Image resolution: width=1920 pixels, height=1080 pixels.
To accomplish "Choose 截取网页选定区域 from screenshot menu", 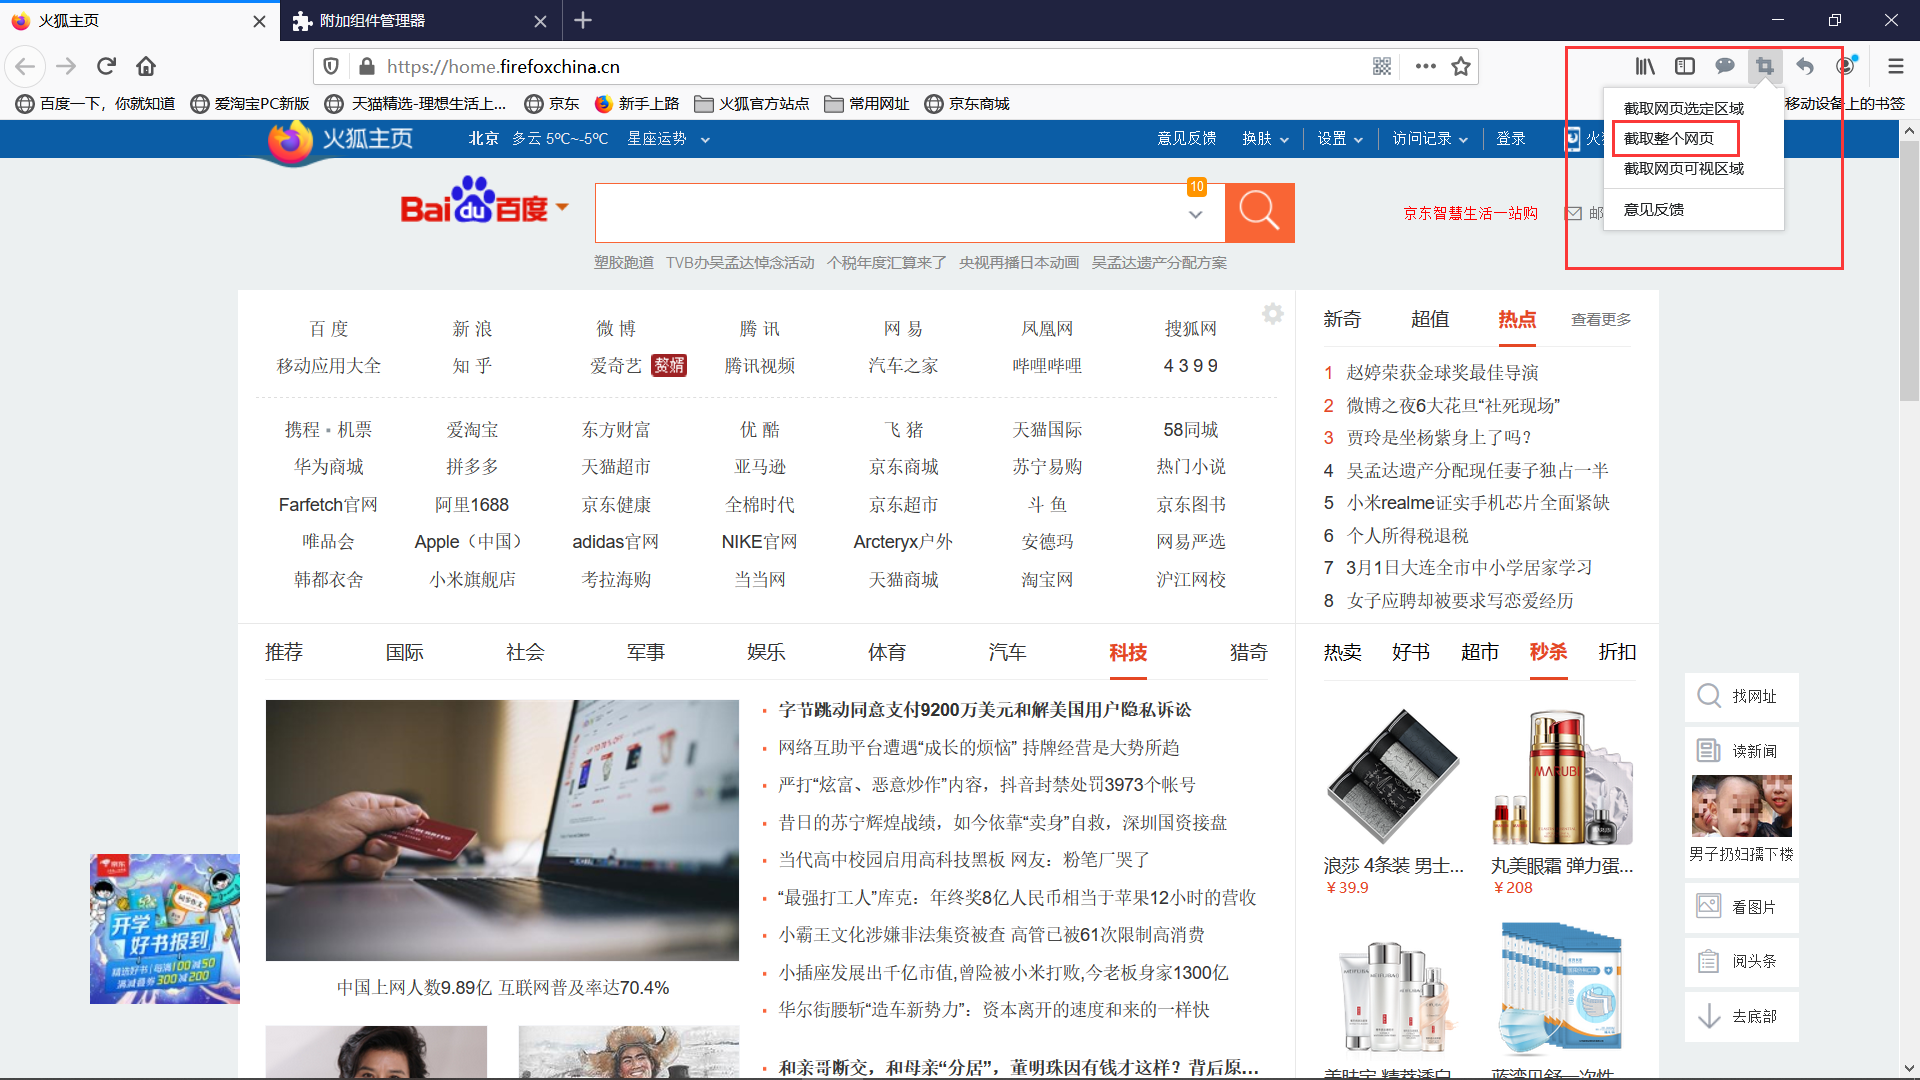I will (x=1683, y=108).
